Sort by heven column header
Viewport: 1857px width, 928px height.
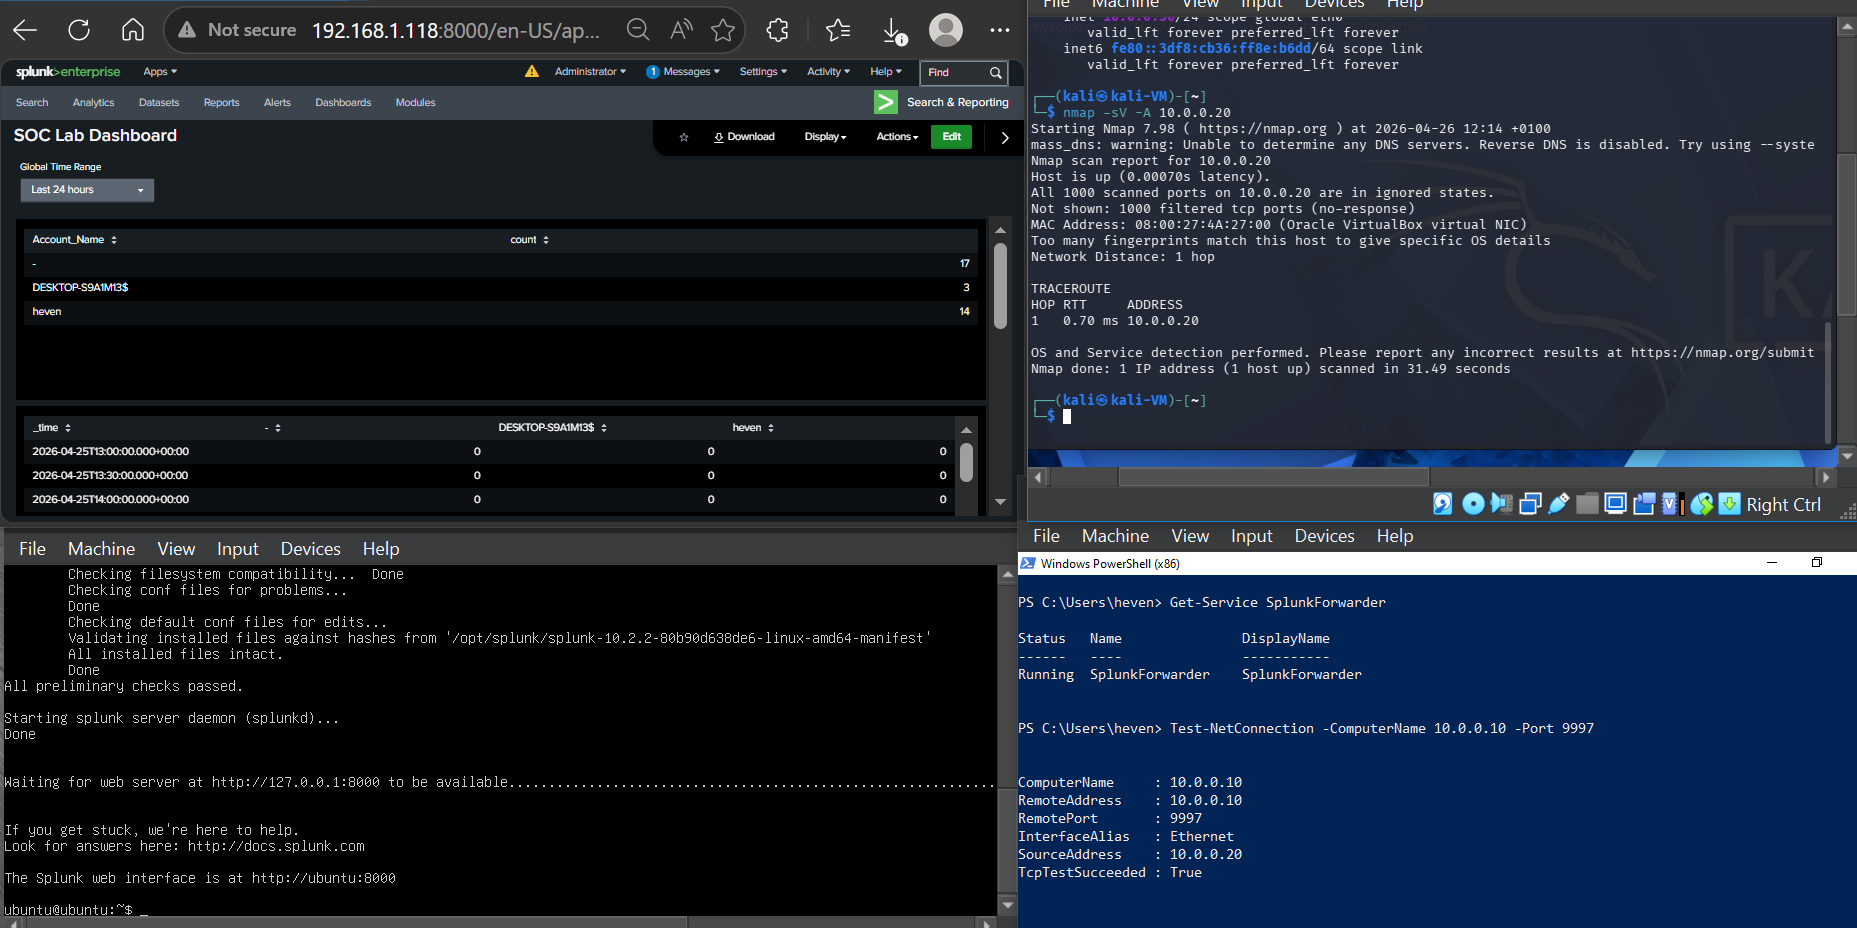[x=753, y=428]
